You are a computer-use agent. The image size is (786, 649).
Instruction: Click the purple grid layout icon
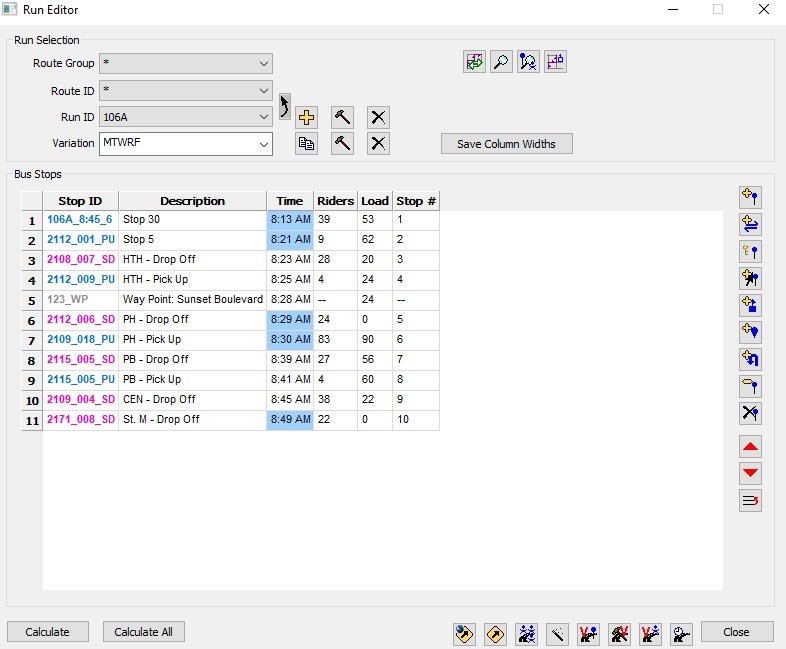coord(555,62)
